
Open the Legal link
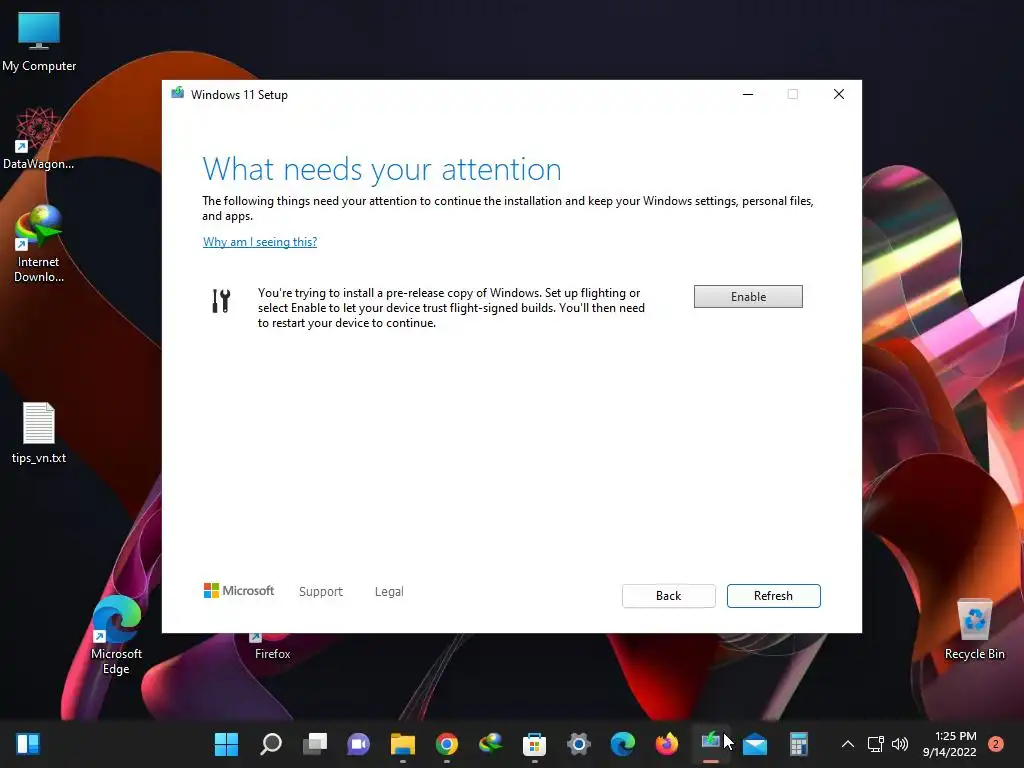coord(389,592)
